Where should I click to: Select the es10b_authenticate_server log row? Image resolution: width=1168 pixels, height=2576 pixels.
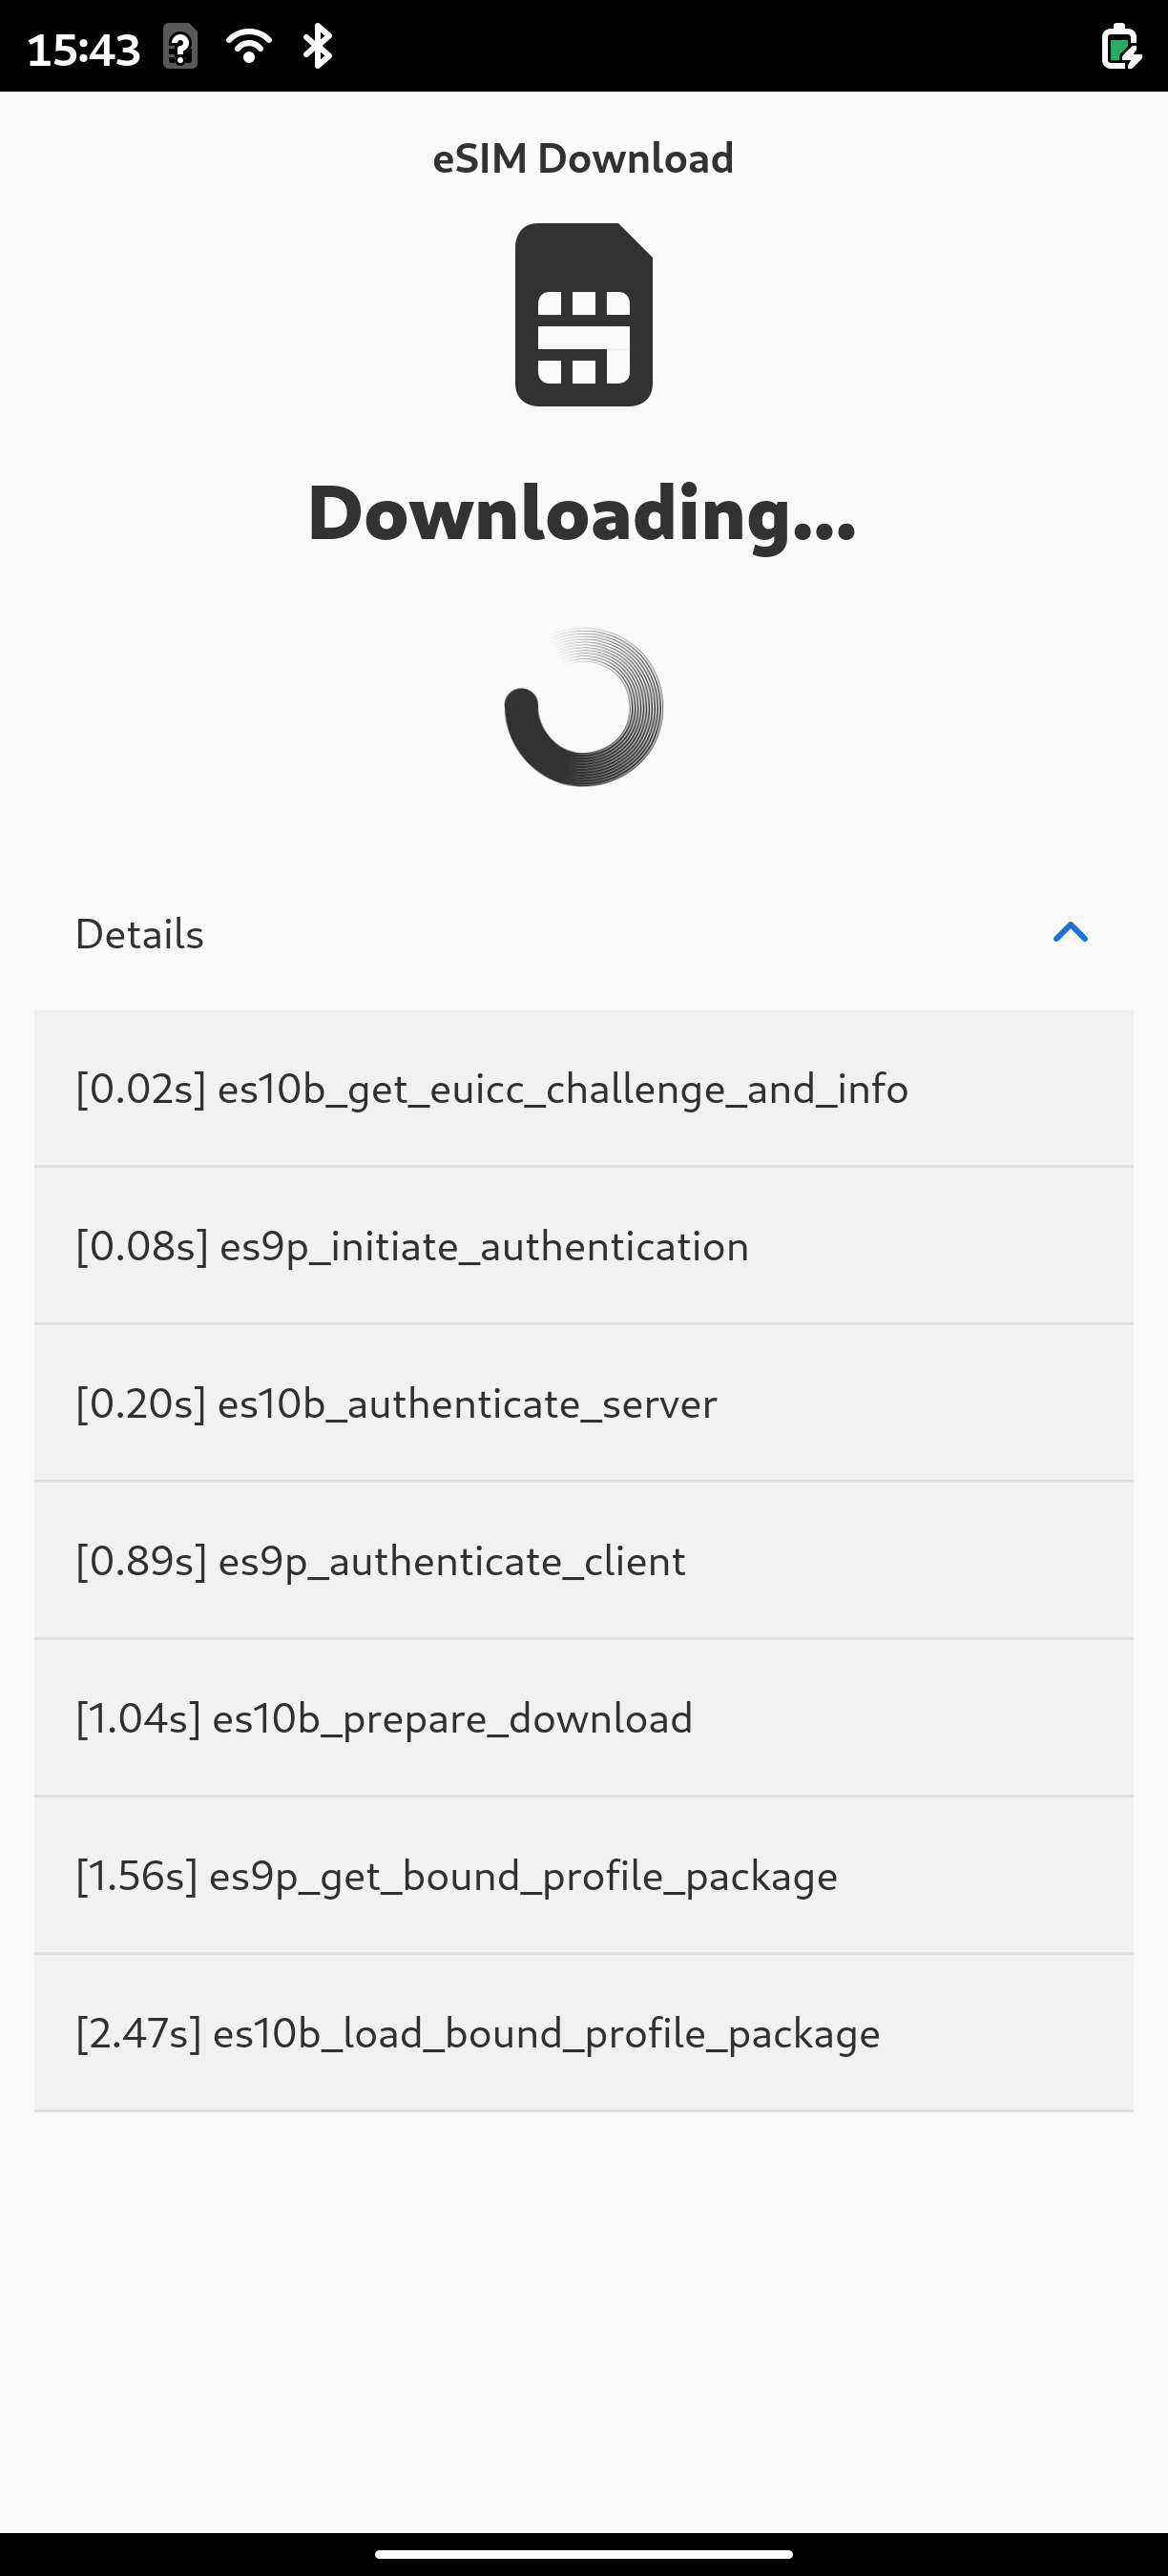point(583,1403)
